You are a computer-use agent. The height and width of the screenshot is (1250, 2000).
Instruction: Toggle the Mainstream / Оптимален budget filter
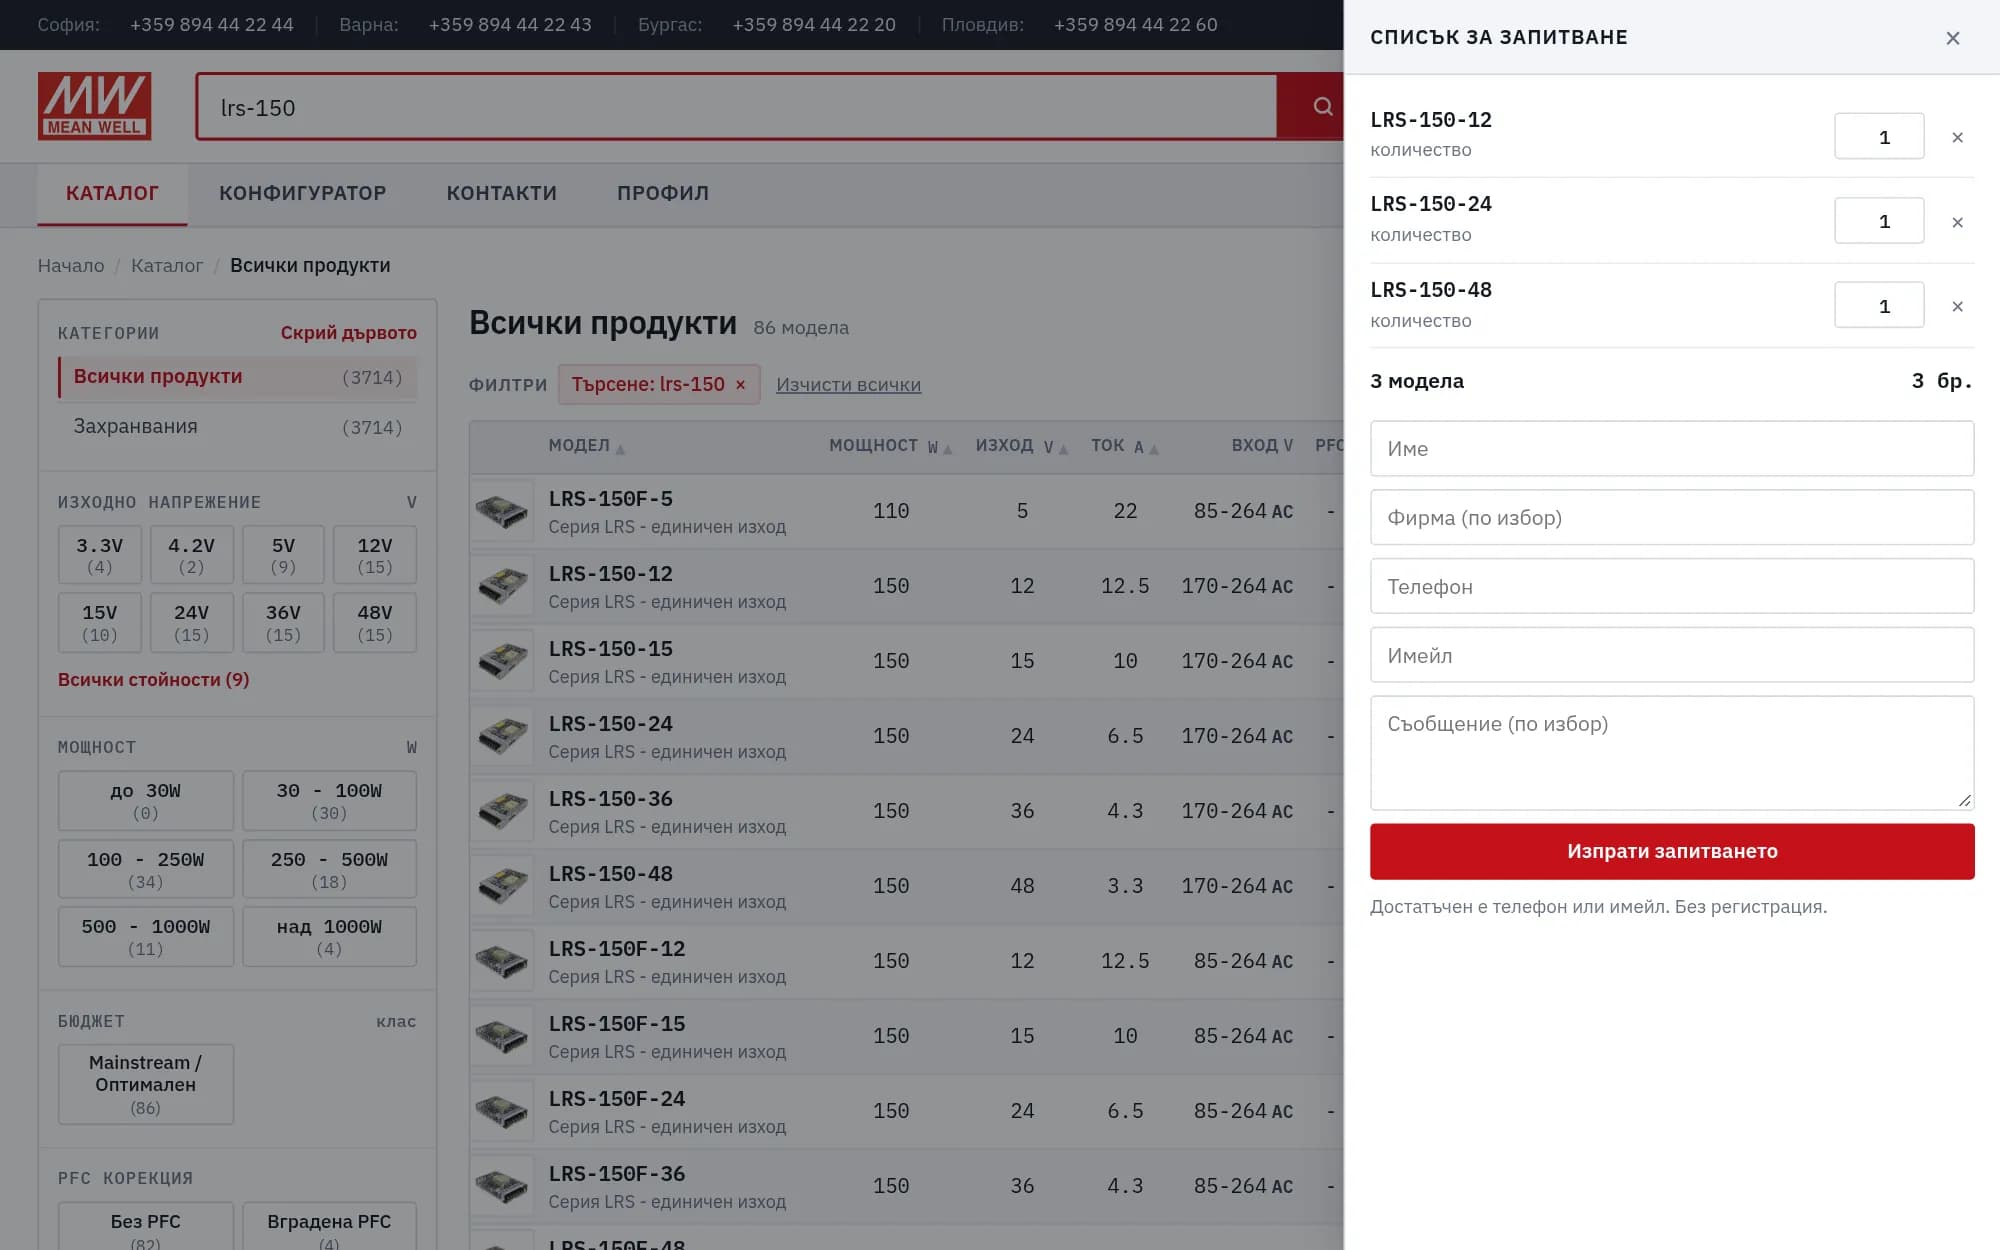tap(145, 1084)
